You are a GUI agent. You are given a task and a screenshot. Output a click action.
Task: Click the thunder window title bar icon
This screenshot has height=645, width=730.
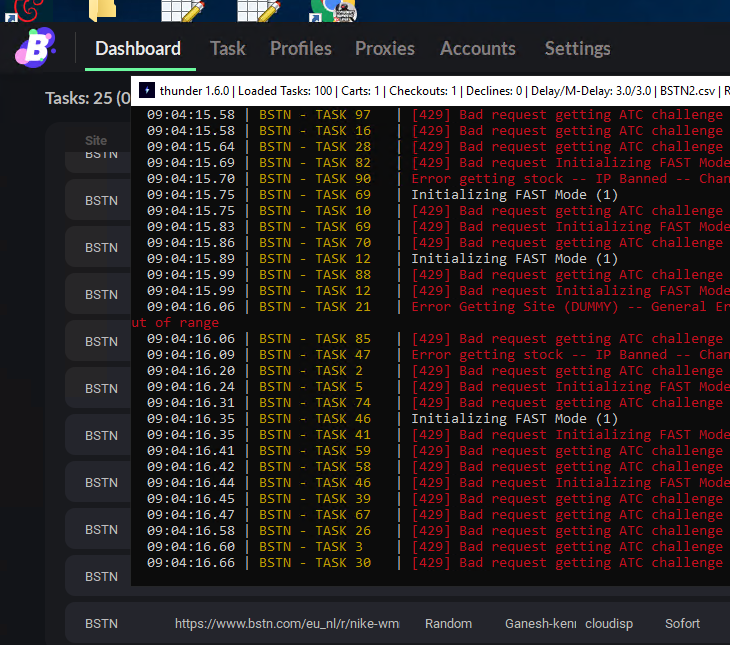click(147, 90)
